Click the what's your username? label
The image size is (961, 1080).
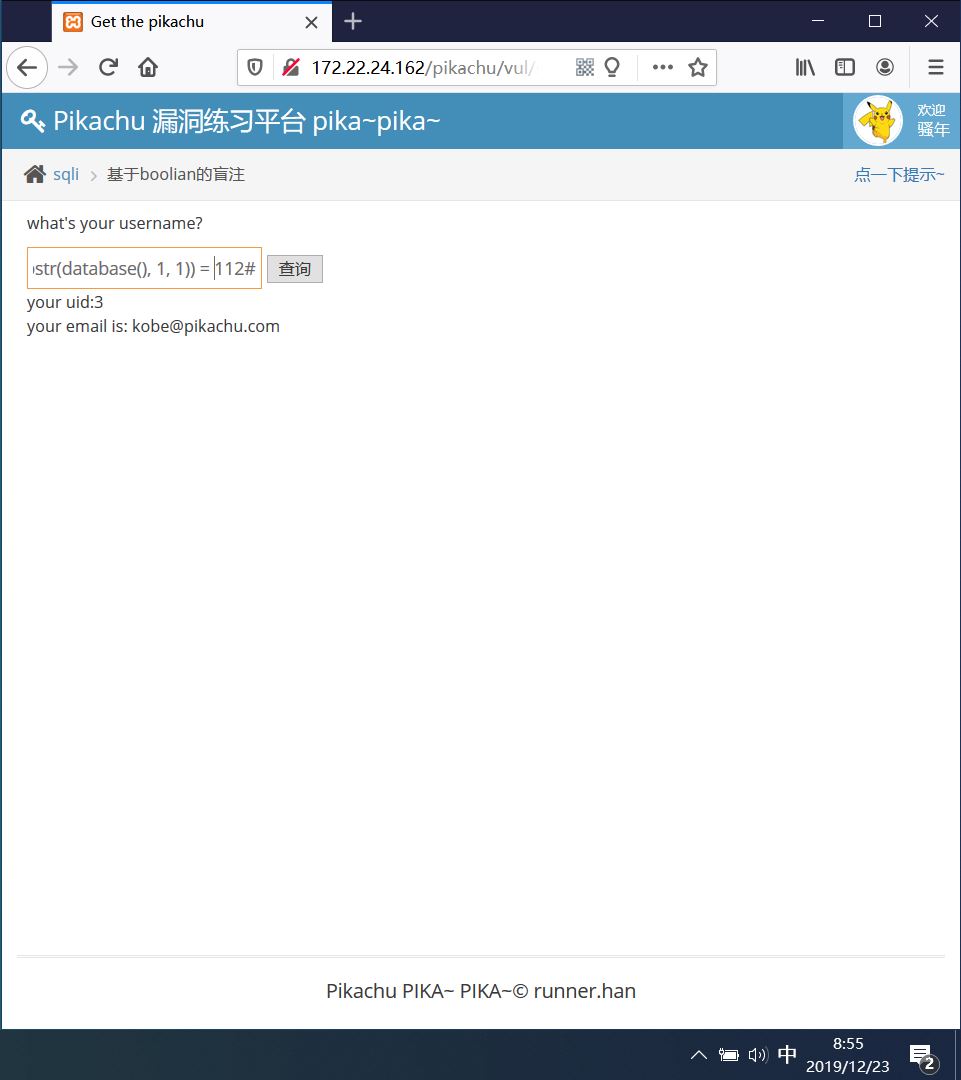pos(114,223)
